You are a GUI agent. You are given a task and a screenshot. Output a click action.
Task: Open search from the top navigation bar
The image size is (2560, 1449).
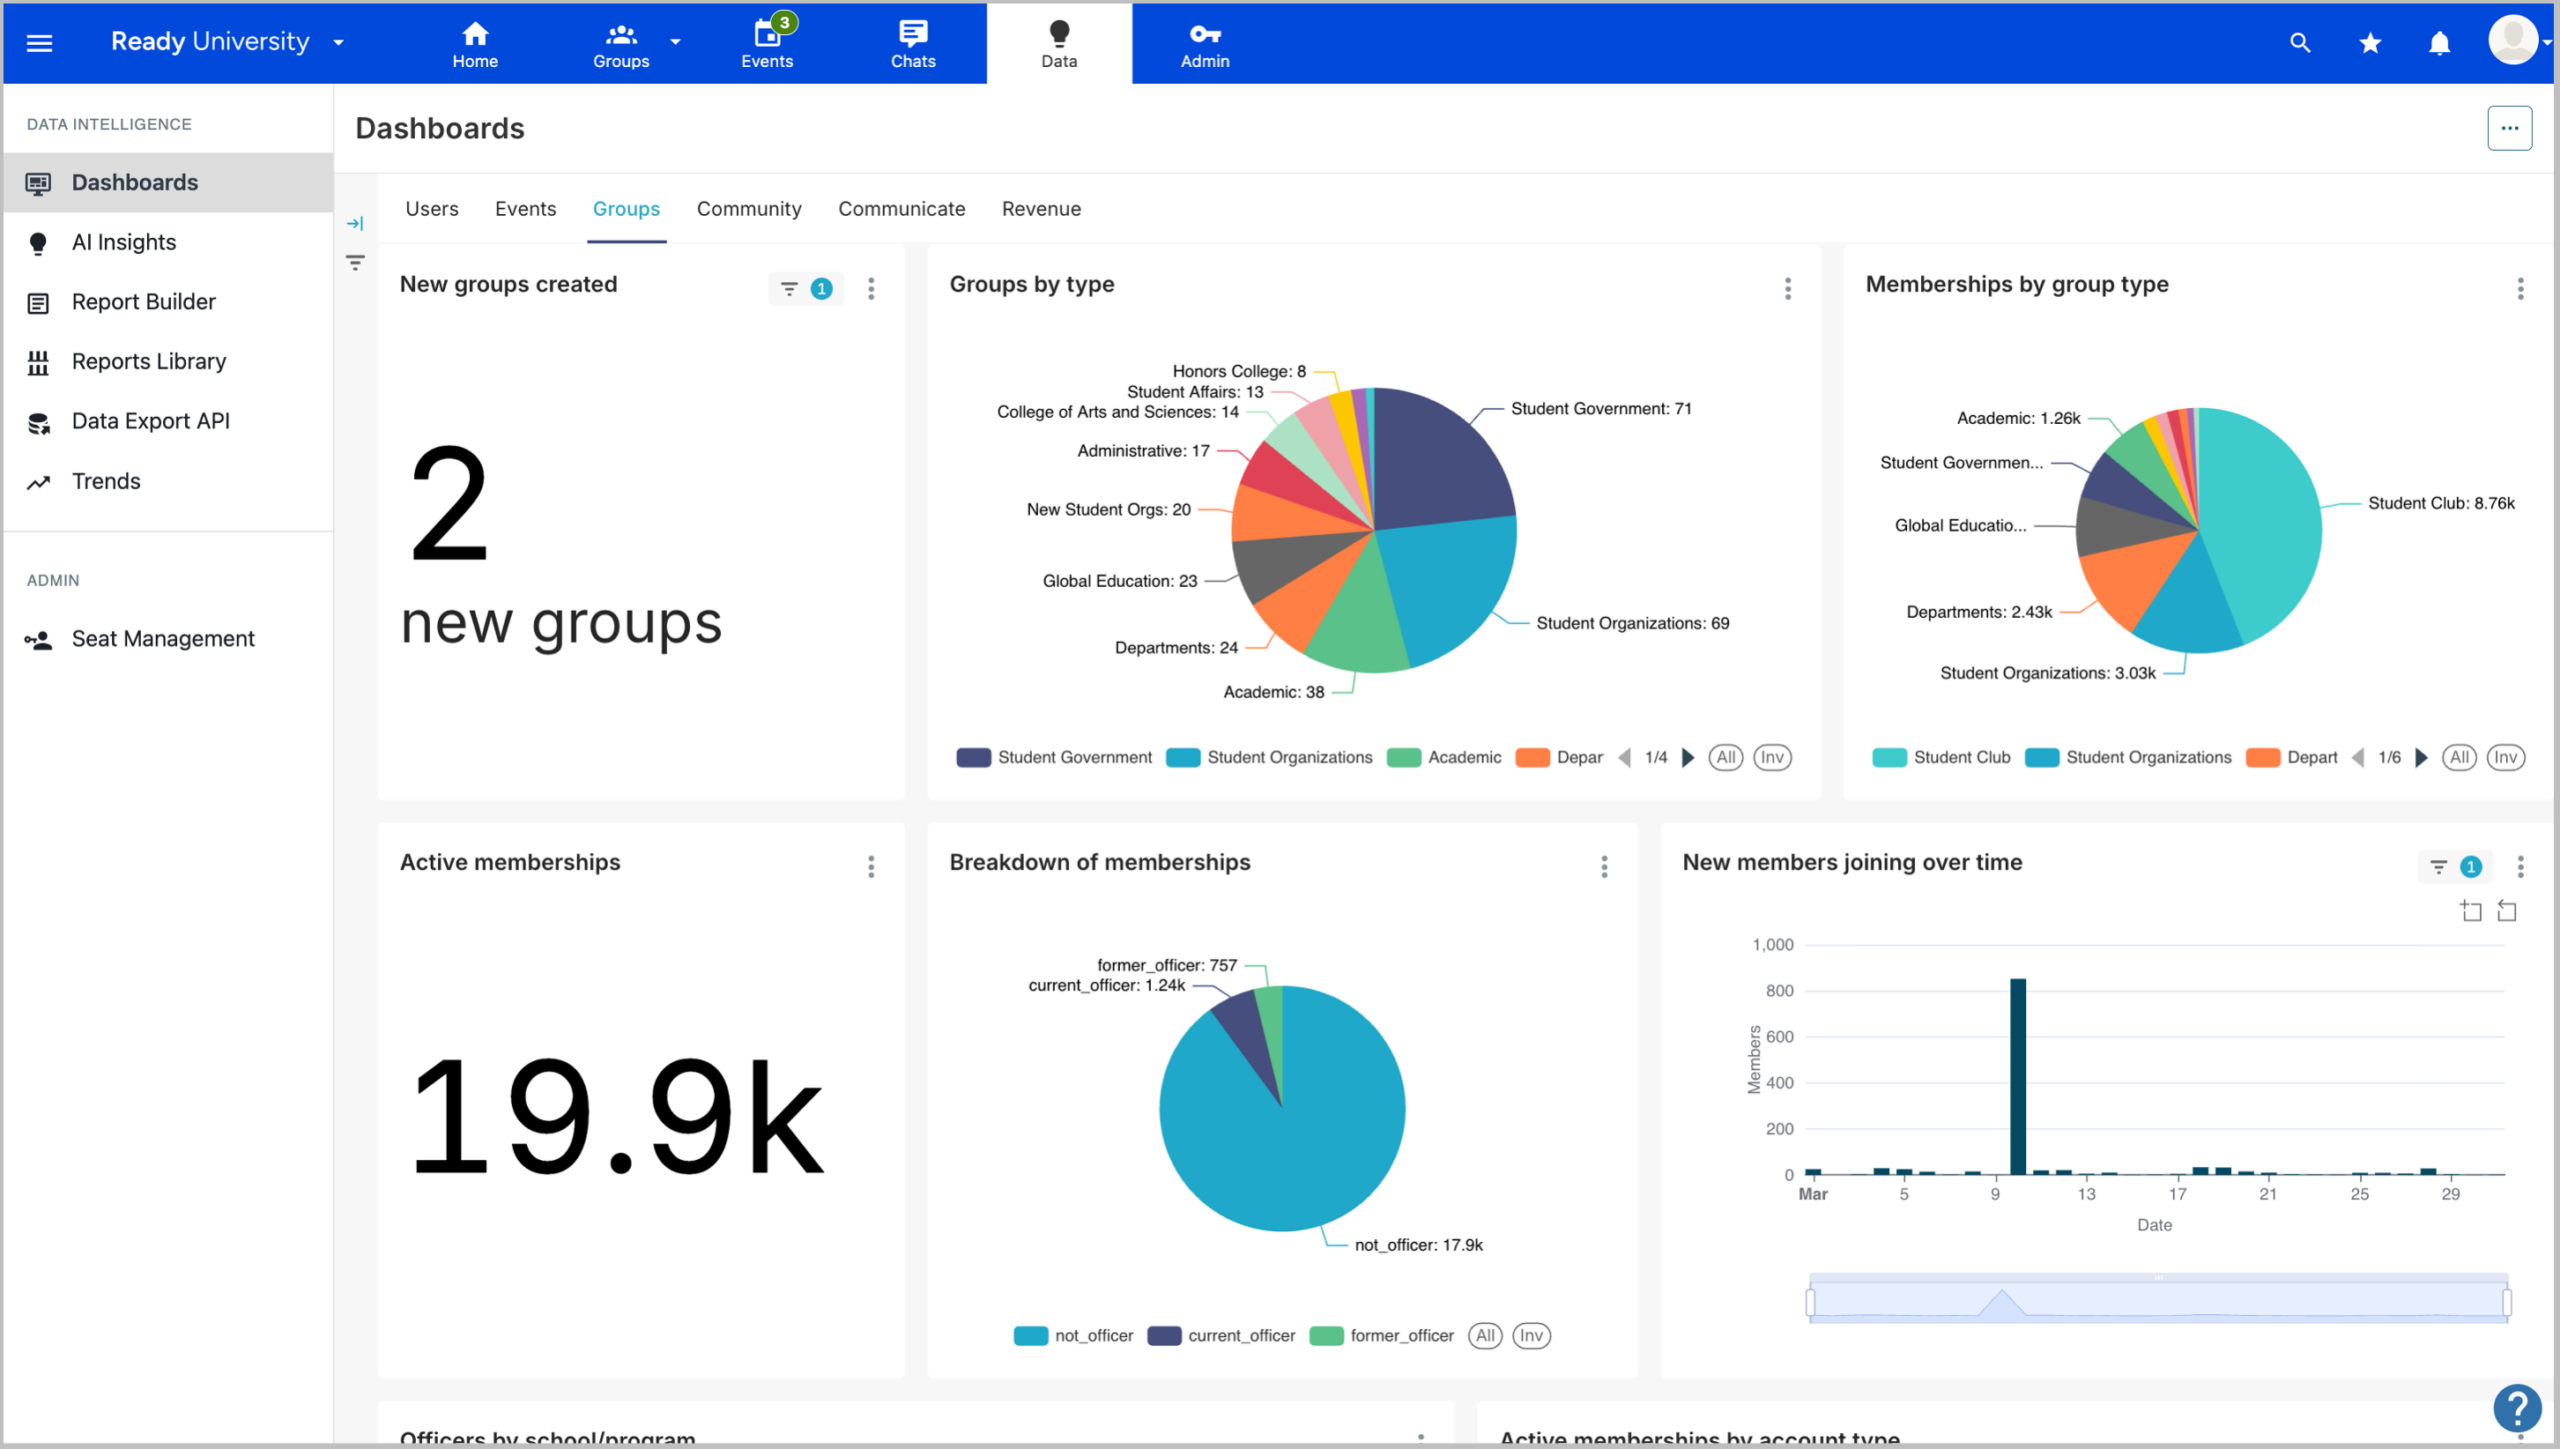click(2299, 42)
